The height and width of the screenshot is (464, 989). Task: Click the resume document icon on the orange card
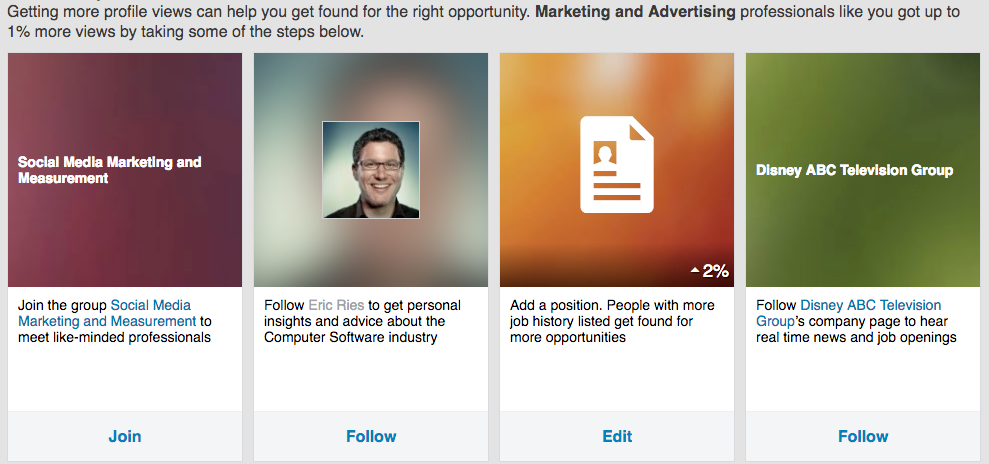coord(616,163)
